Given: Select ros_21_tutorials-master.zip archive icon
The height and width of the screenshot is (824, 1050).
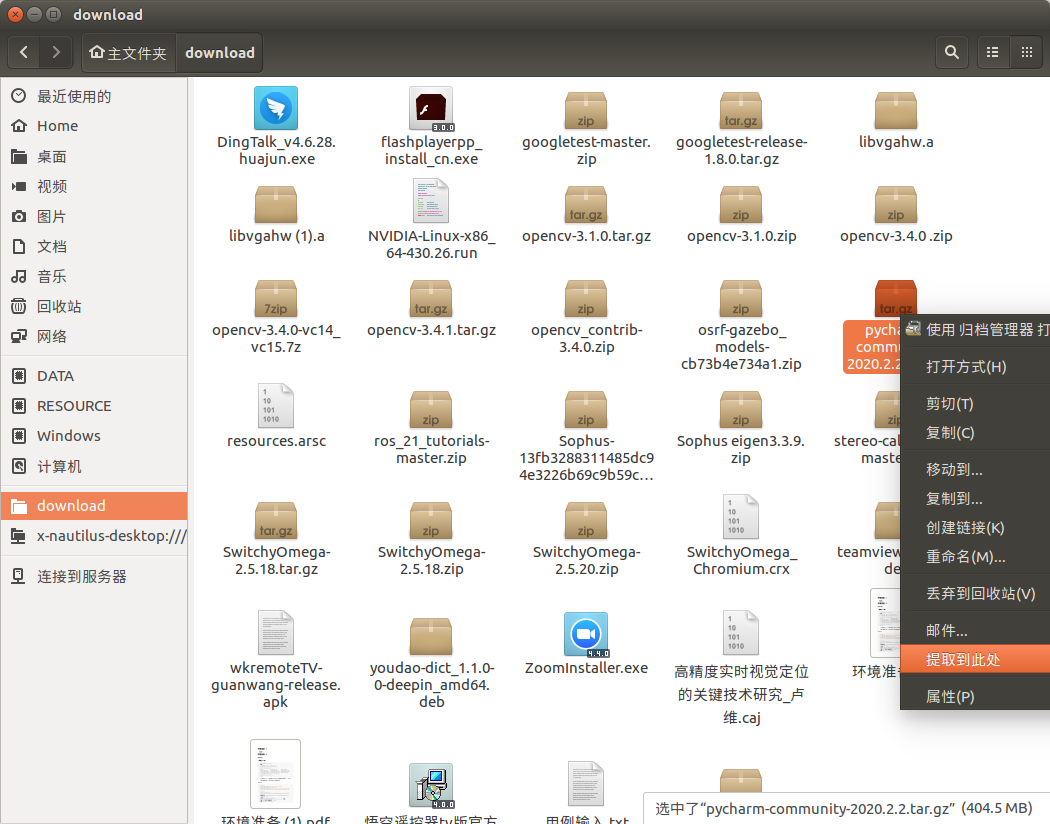Looking at the screenshot, I should [x=431, y=410].
